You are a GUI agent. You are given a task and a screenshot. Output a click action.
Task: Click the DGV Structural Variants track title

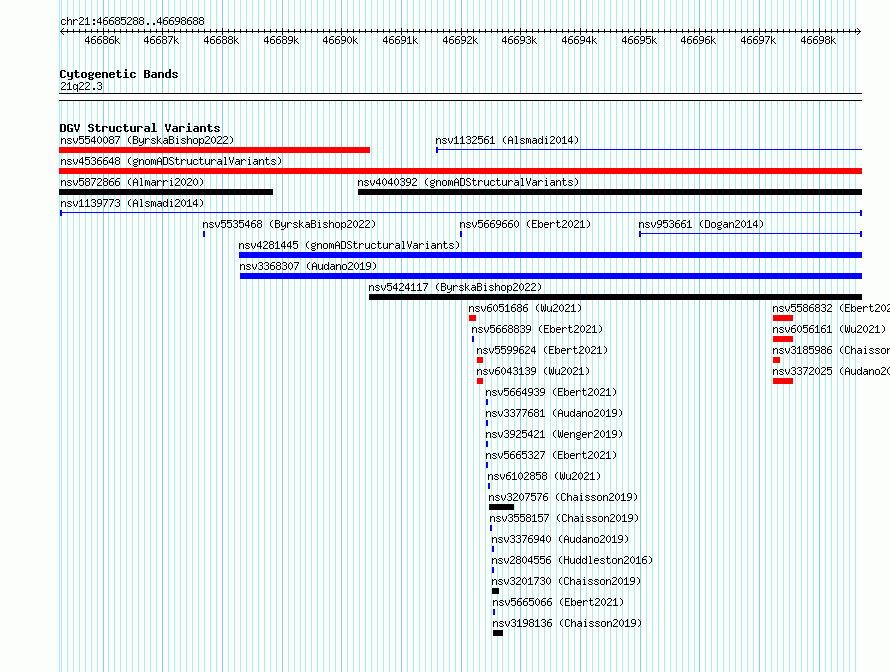point(139,128)
